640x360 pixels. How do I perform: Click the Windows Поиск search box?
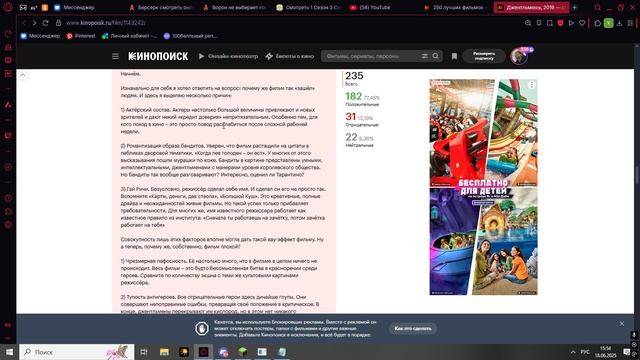[77, 352]
